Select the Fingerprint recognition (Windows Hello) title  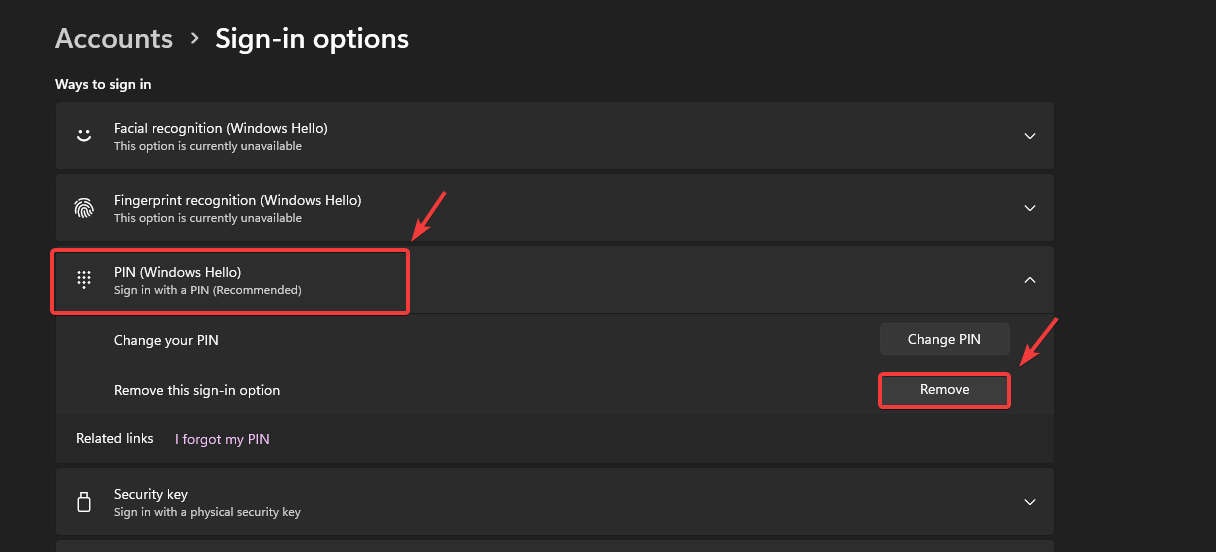pyautogui.click(x=237, y=200)
